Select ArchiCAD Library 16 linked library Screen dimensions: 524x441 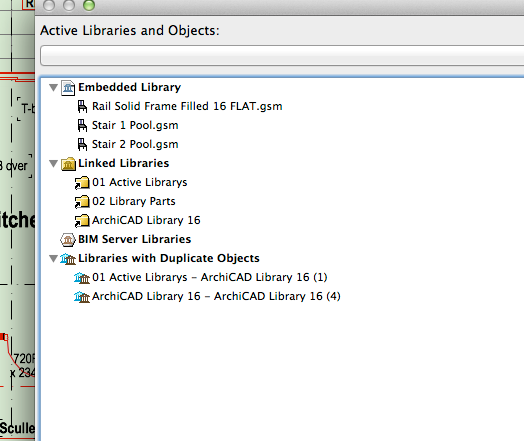pyautogui.click(x=146, y=220)
